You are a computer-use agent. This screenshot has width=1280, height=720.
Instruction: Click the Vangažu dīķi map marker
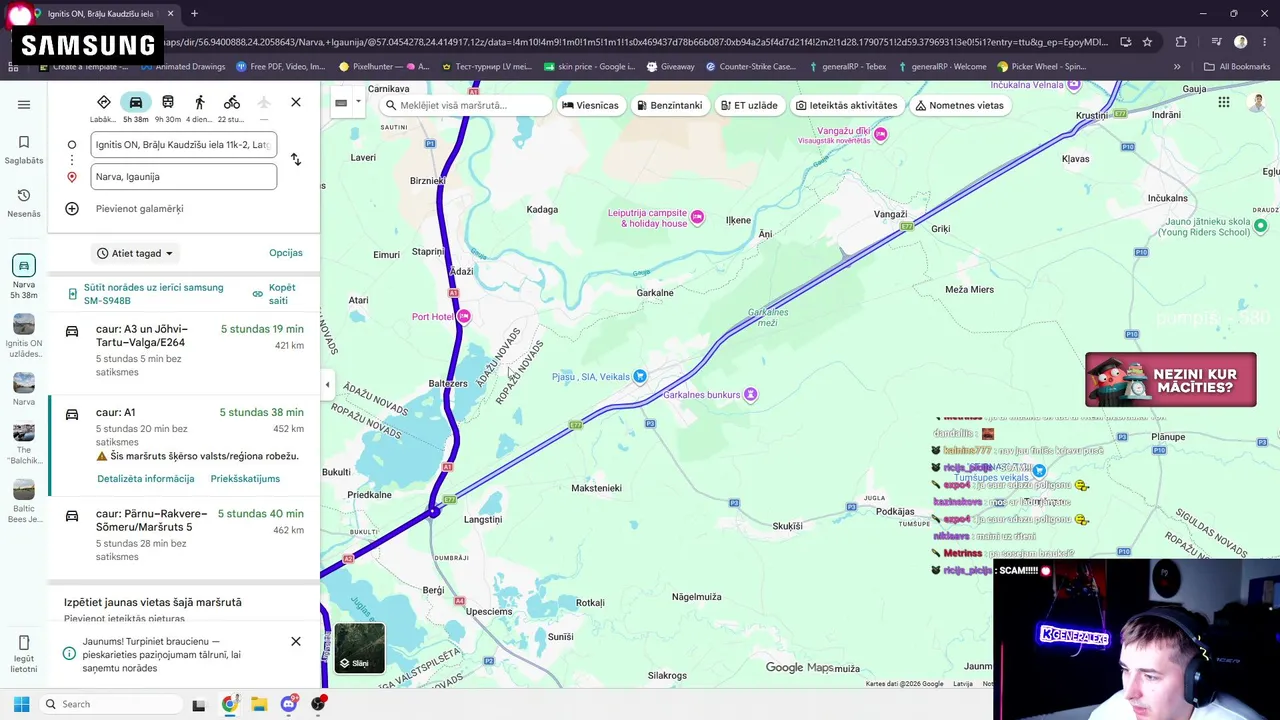(879, 132)
